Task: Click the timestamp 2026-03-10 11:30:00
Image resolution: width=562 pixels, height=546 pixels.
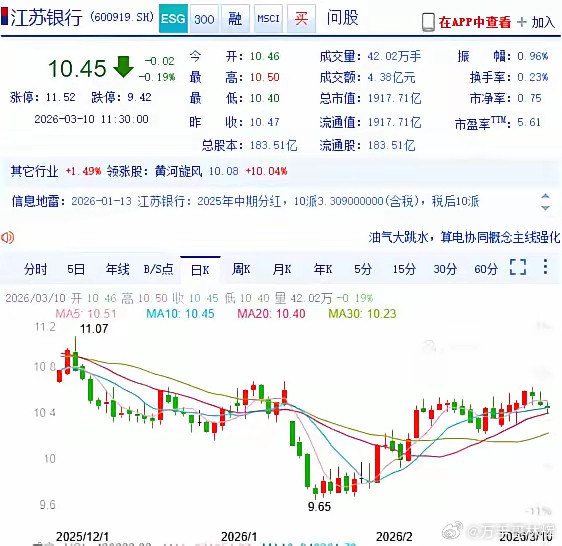Action: point(91,119)
